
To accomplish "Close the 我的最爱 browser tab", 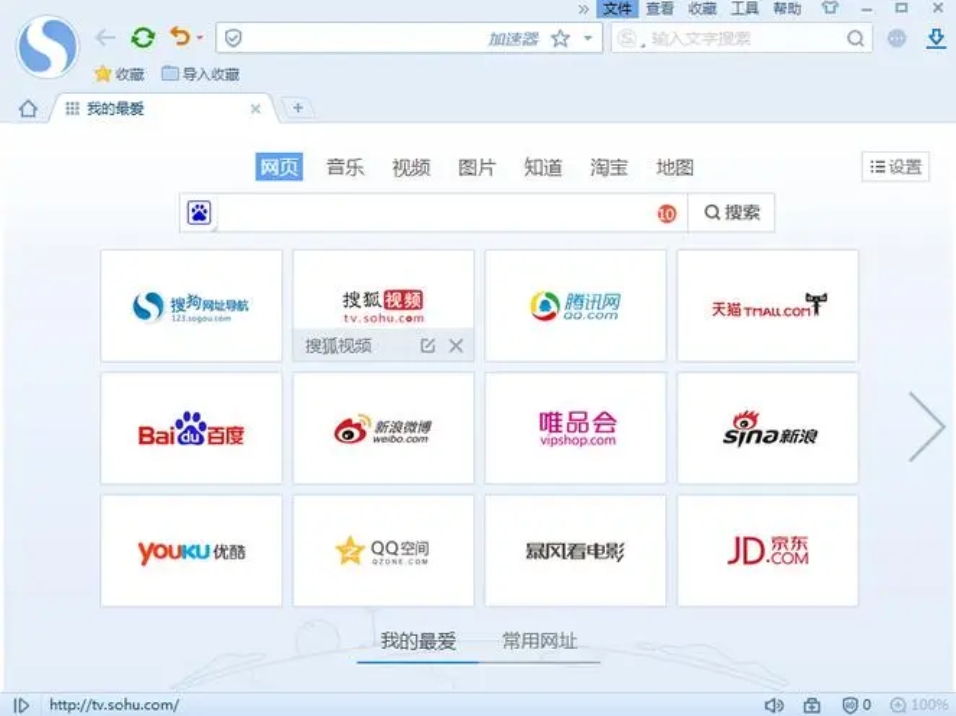I will click(255, 109).
